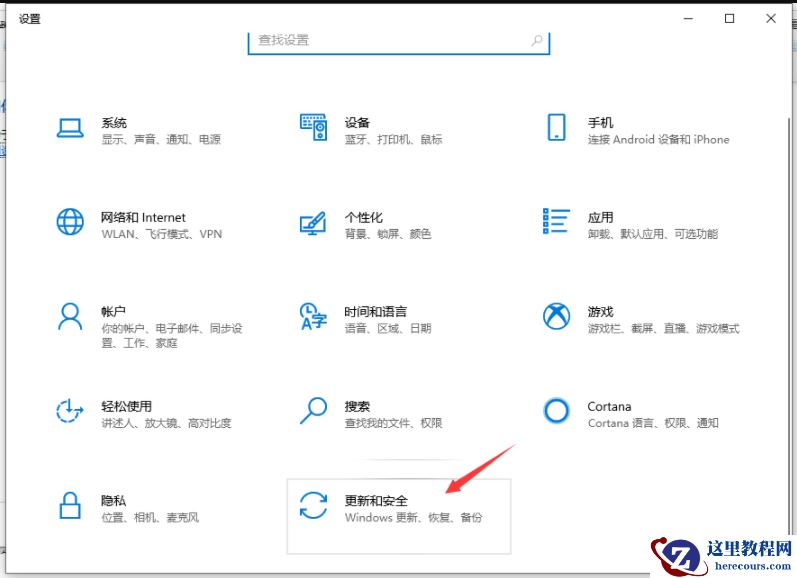Open the 帐户 person icon

pyautogui.click(x=70, y=317)
